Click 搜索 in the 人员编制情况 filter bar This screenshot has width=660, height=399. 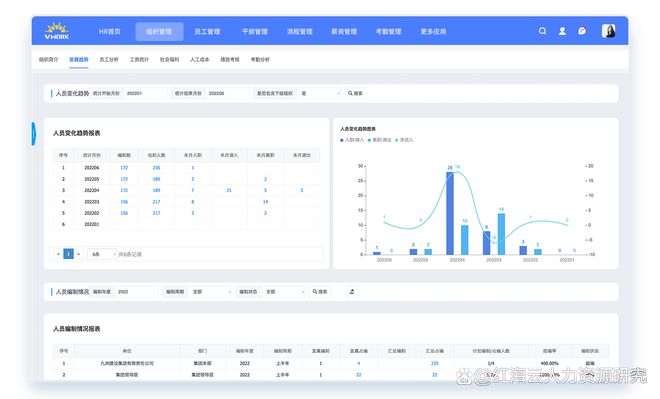click(x=320, y=291)
